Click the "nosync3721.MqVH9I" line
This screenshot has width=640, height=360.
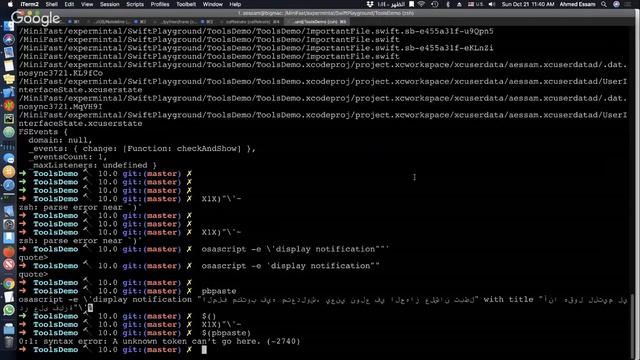click(60, 107)
